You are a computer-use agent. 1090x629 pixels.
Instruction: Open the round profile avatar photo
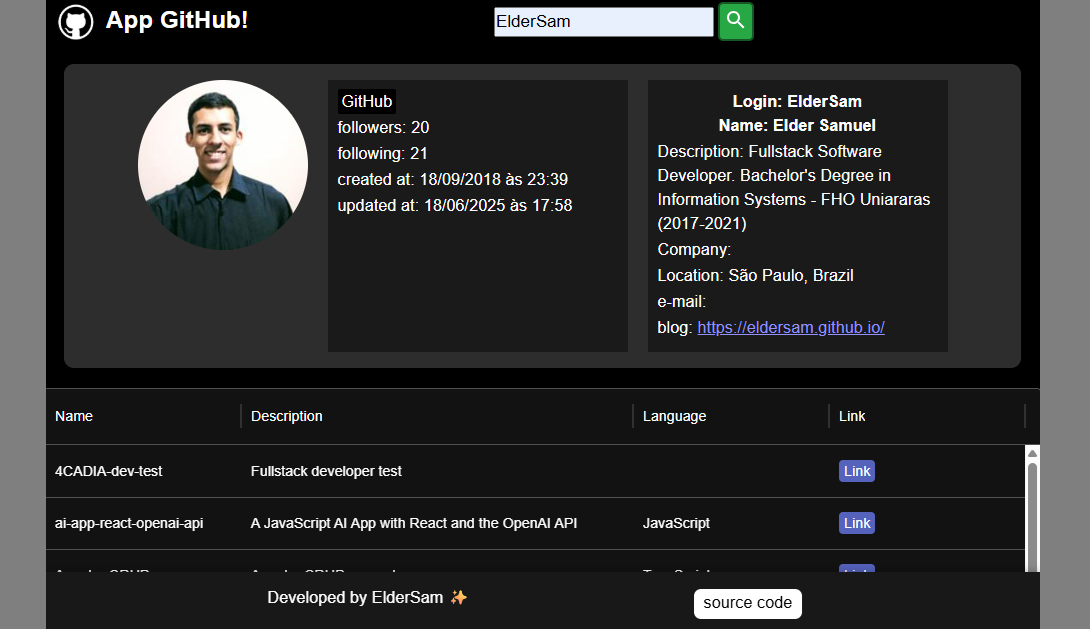223,165
